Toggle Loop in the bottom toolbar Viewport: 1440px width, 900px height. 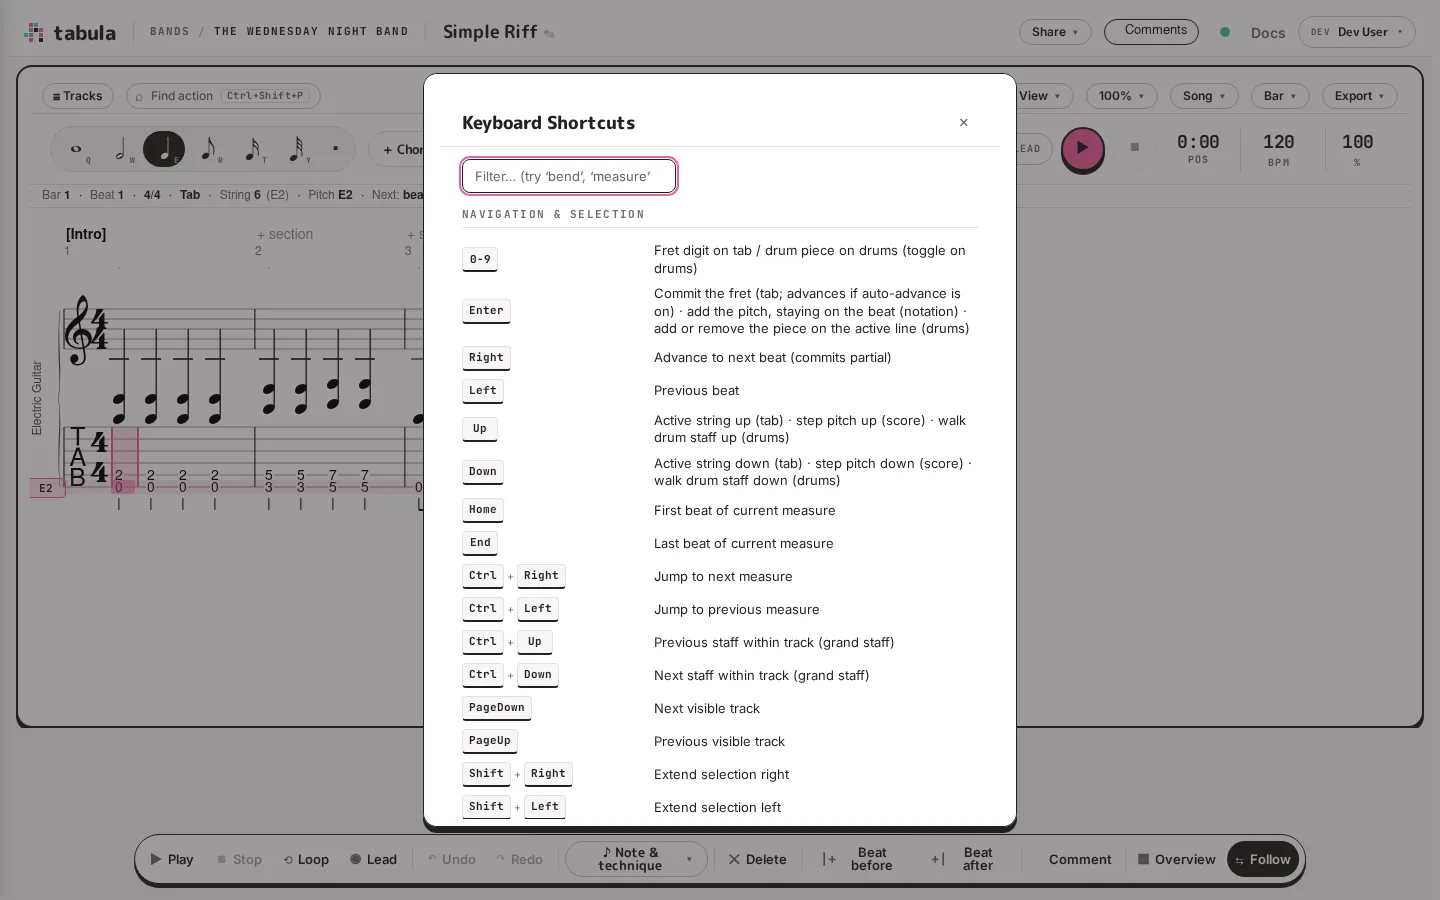tap(306, 860)
